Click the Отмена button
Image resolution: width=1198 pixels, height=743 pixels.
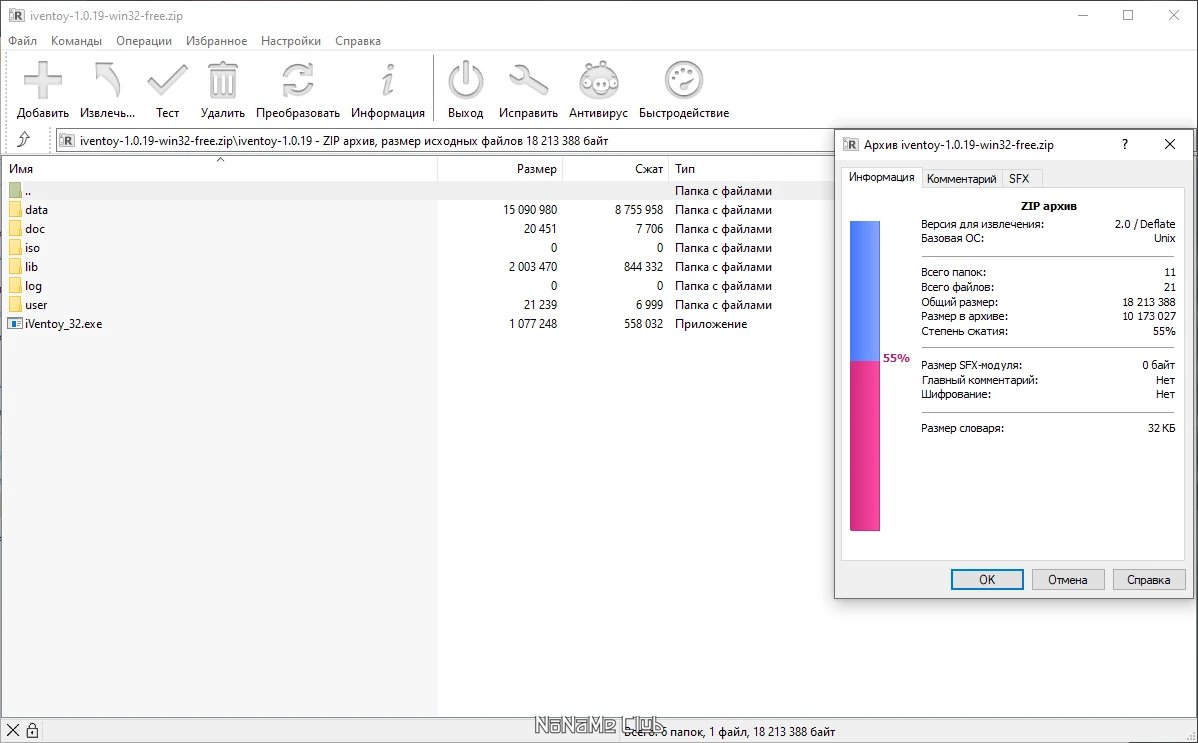click(1068, 579)
